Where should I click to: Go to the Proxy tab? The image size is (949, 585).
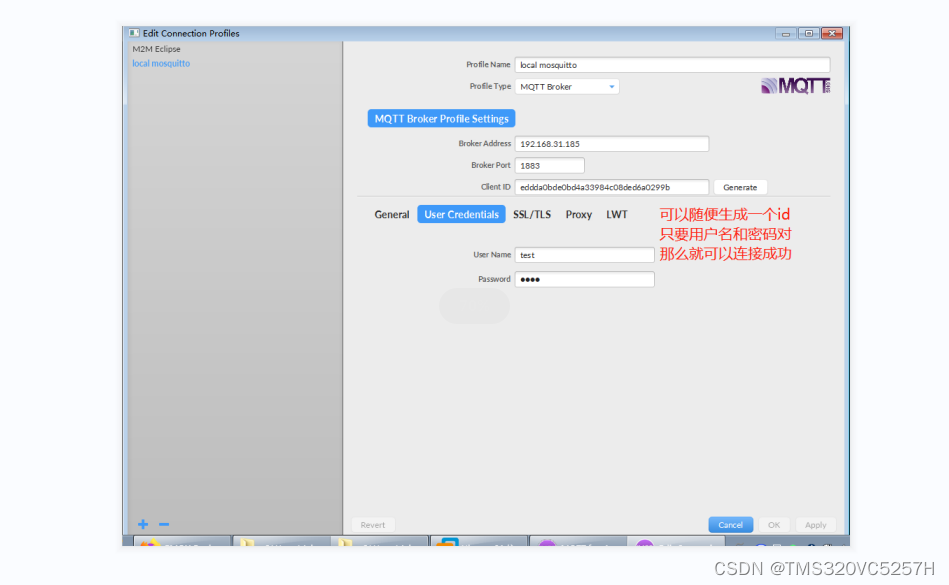579,214
